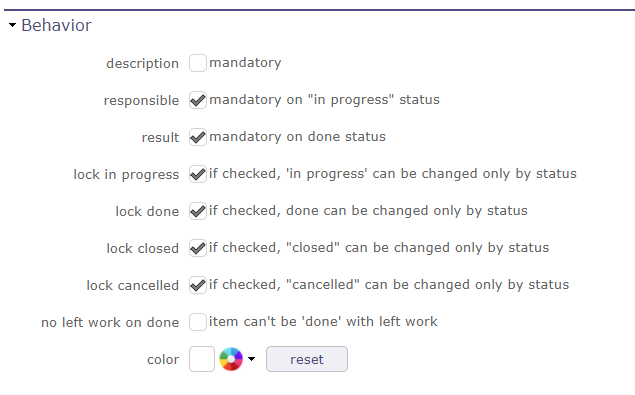Click the 'color' field label

point(163,359)
